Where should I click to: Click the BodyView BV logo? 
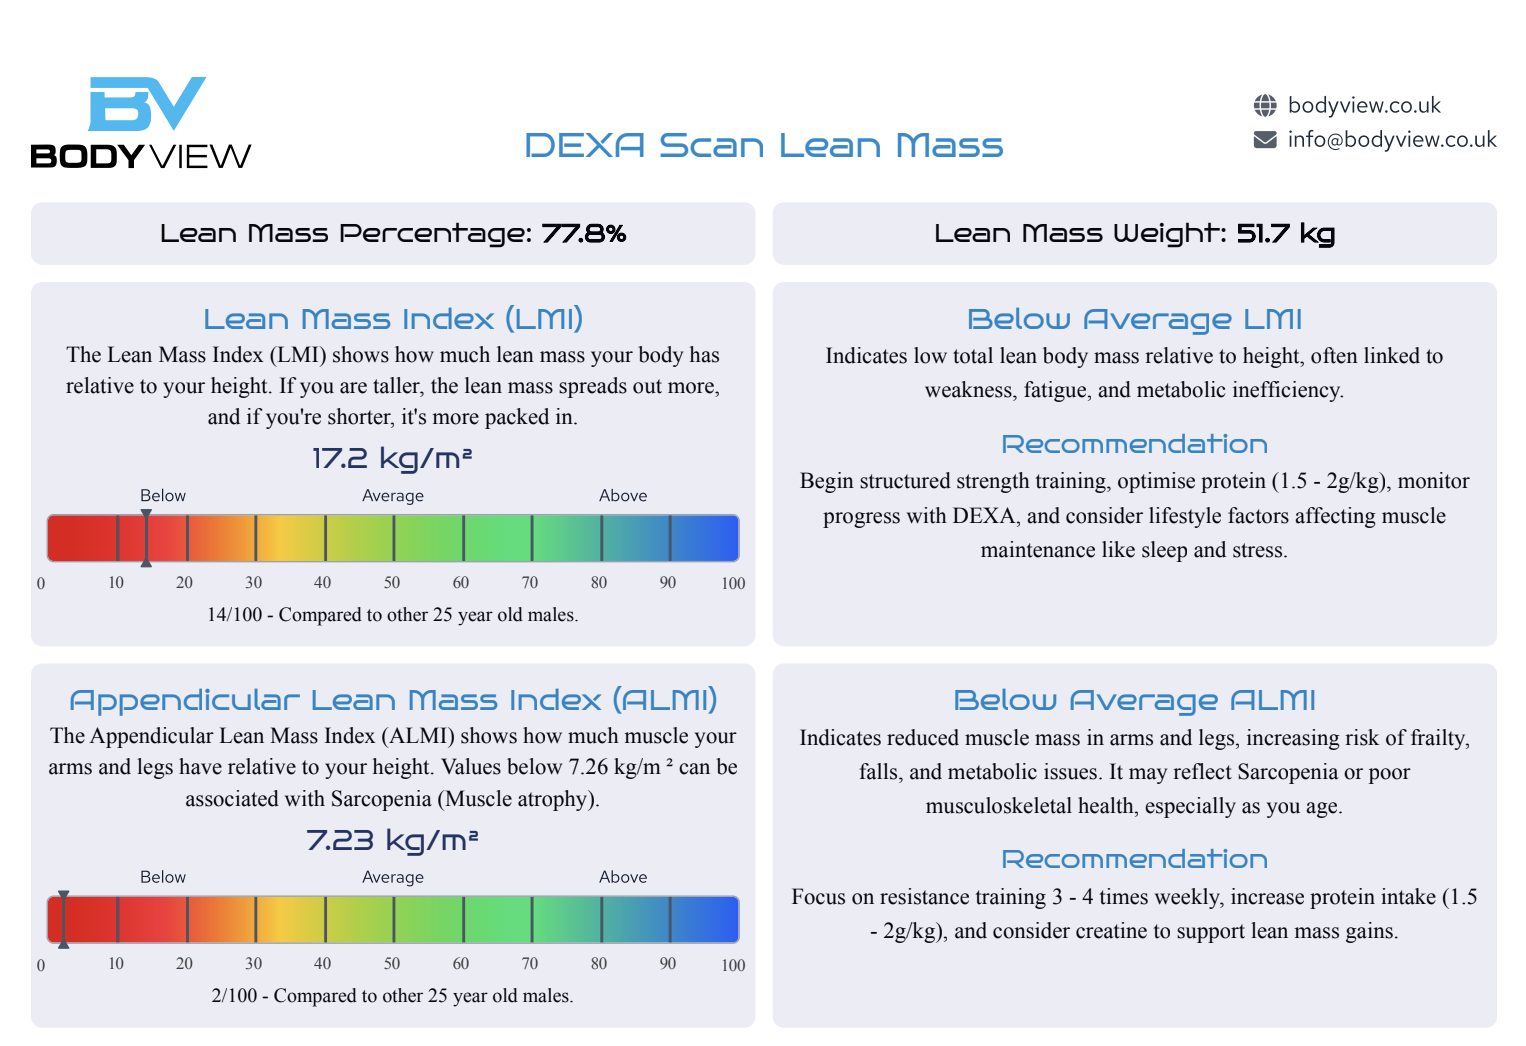pyautogui.click(x=140, y=123)
